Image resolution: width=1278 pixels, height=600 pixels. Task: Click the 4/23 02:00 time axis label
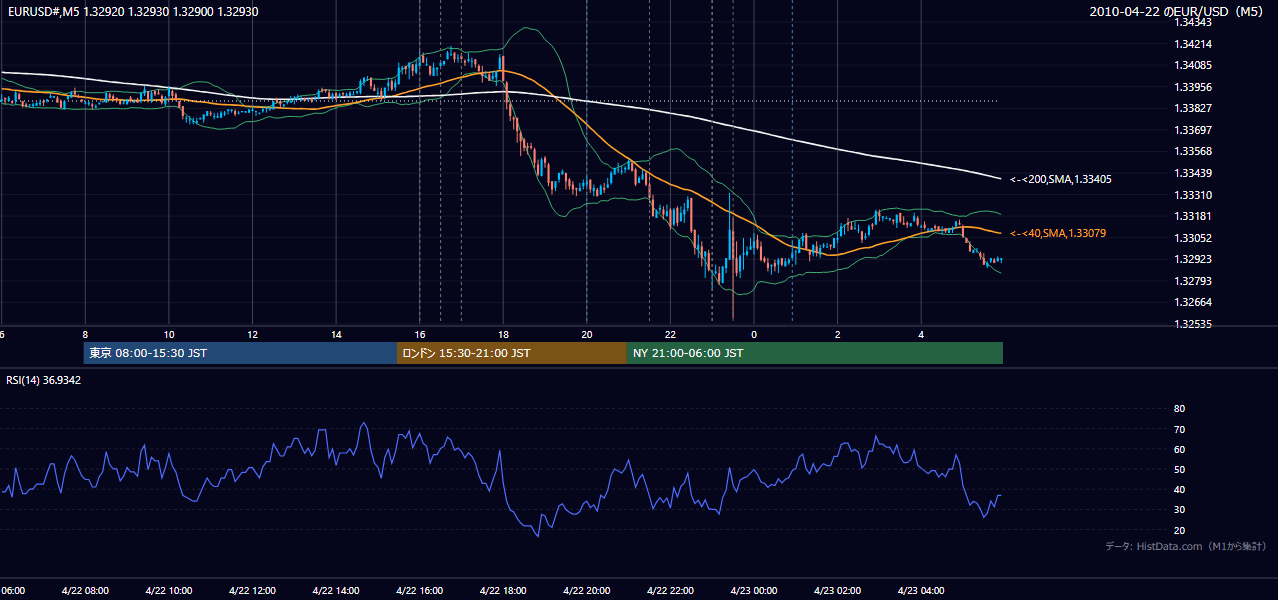pos(837,590)
